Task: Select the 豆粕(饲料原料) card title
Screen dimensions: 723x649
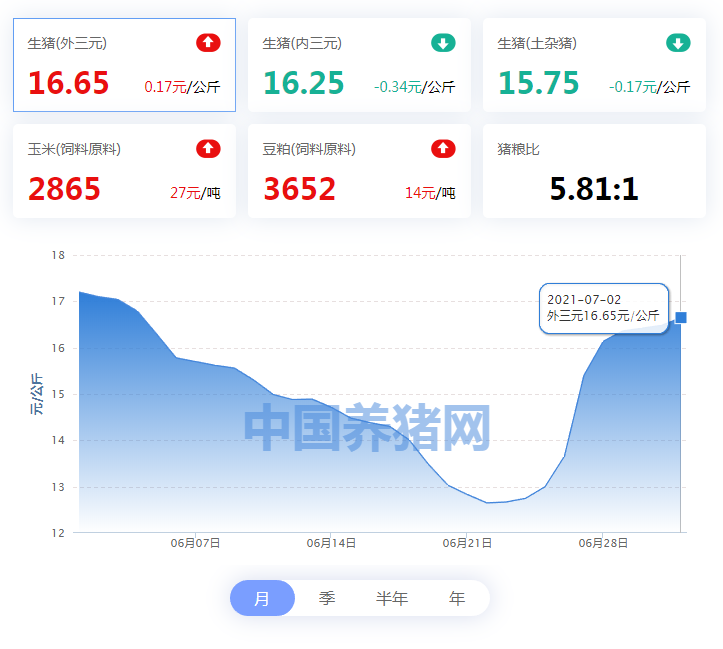Action: [309, 149]
